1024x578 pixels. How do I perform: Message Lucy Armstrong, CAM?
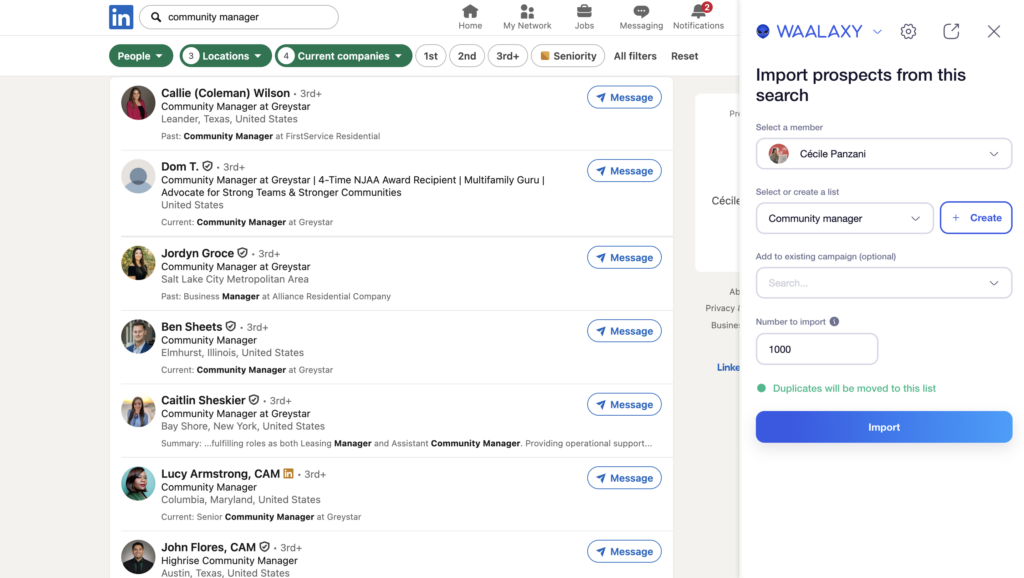(x=624, y=478)
